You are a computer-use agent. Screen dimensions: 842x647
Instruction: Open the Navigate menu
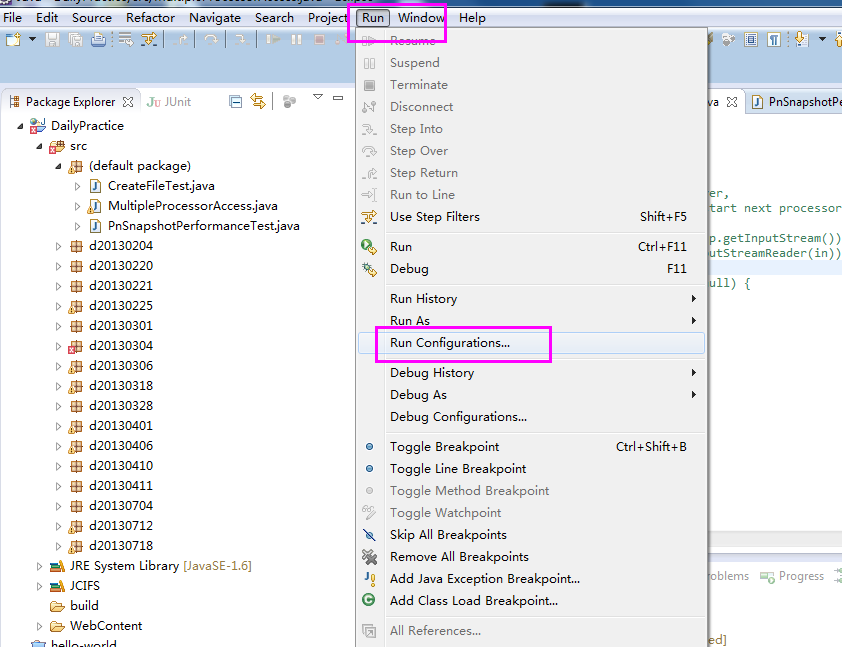pyautogui.click(x=215, y=18)
